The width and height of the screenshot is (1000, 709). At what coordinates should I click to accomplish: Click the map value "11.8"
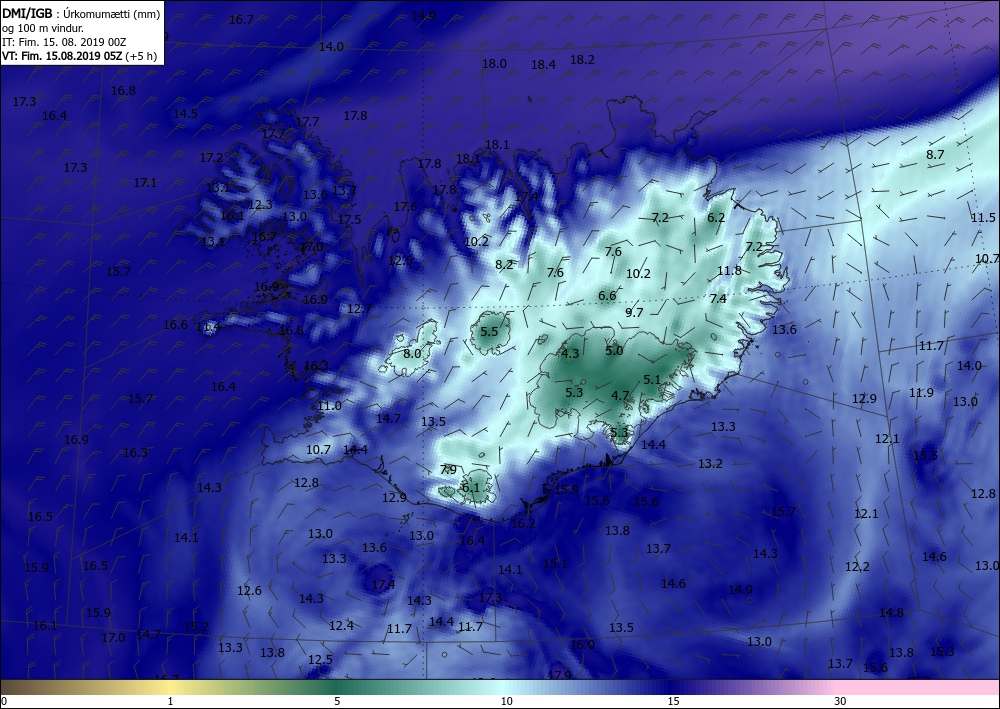click(x=729, y=270)
